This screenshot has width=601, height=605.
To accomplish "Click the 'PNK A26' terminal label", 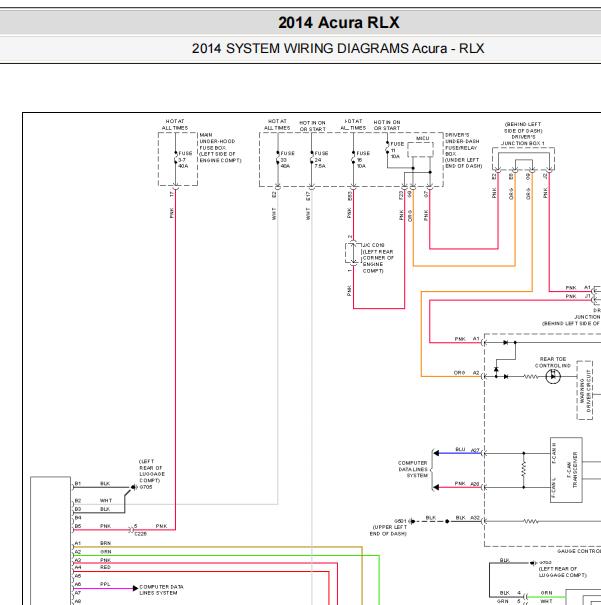I will tap(467, 483).
